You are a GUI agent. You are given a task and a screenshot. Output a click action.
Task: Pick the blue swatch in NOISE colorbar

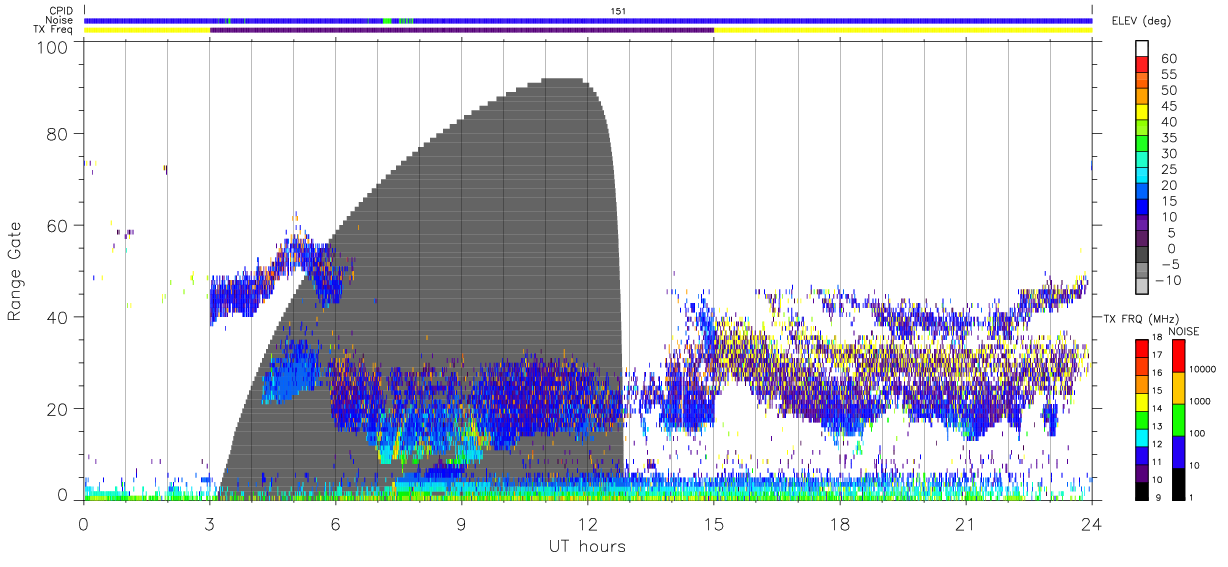coord(1177,450)
